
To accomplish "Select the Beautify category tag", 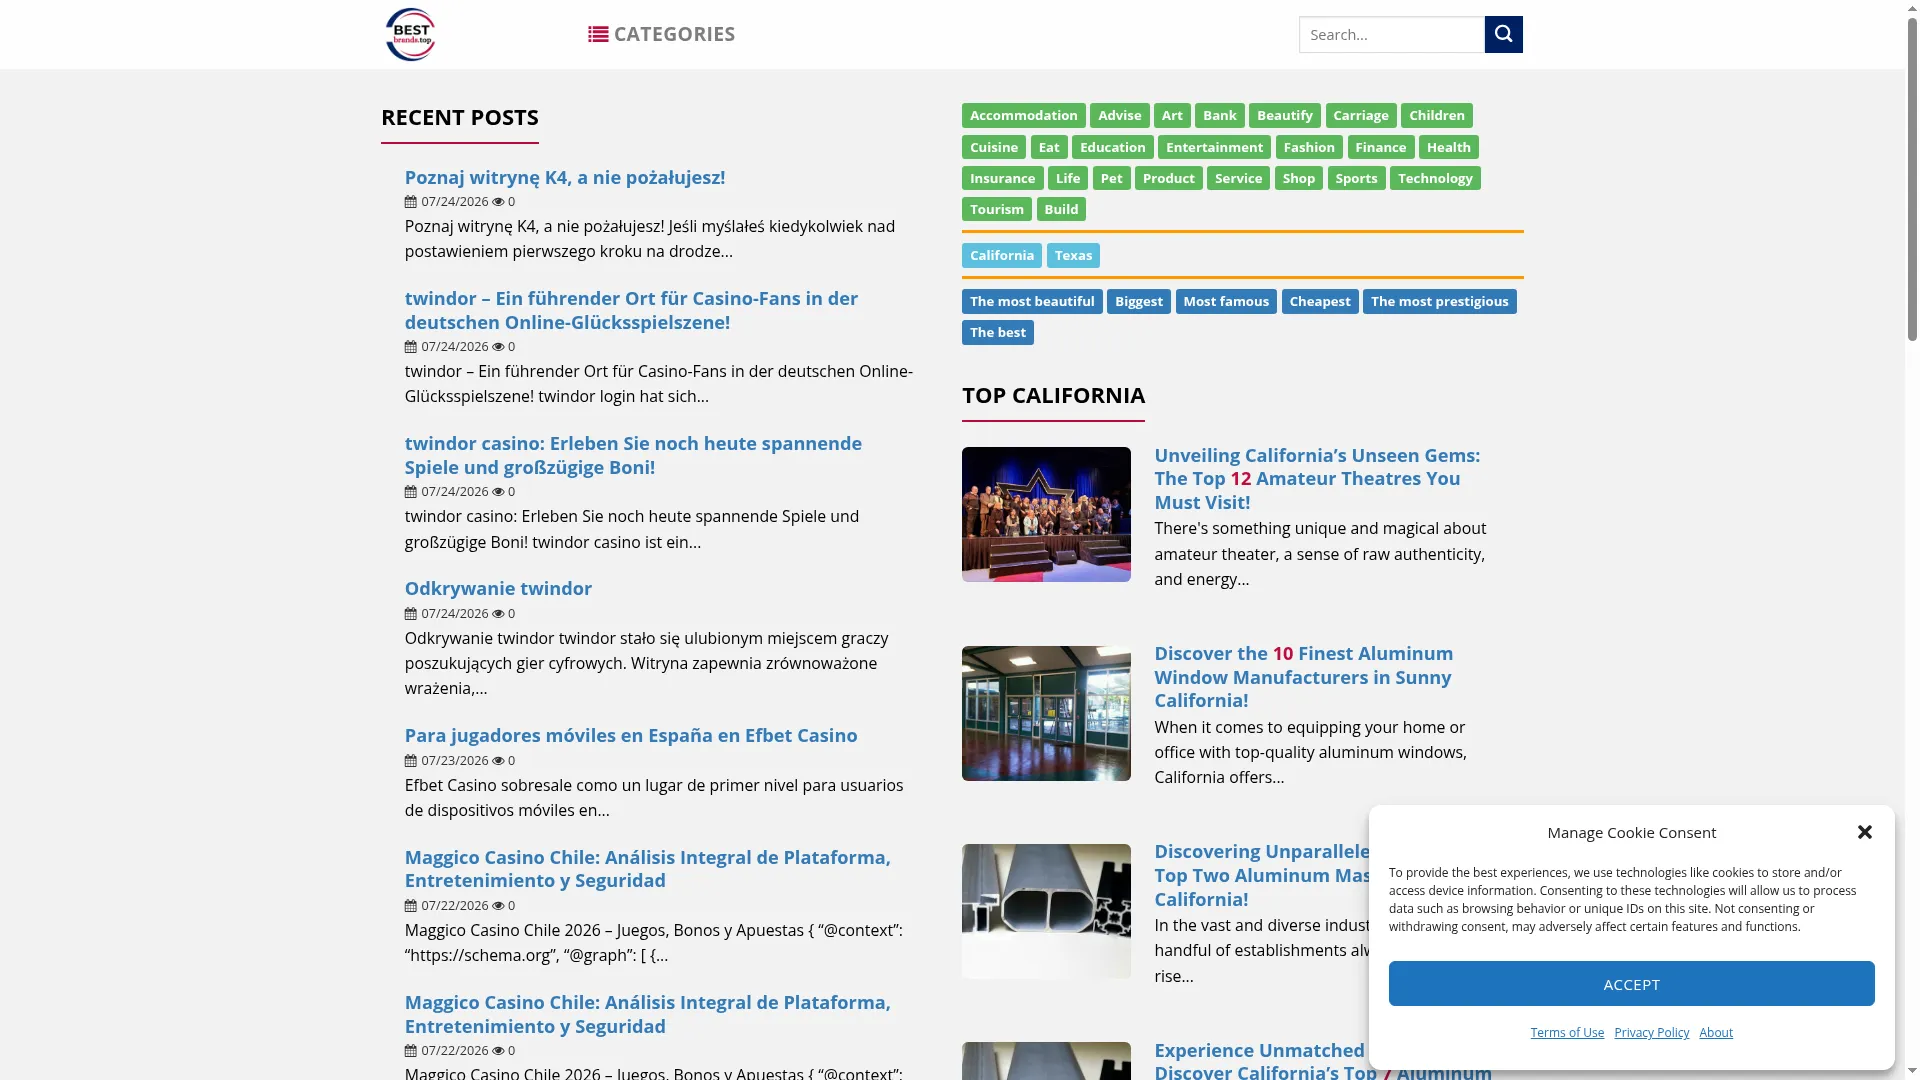I will click(1284, 116).
